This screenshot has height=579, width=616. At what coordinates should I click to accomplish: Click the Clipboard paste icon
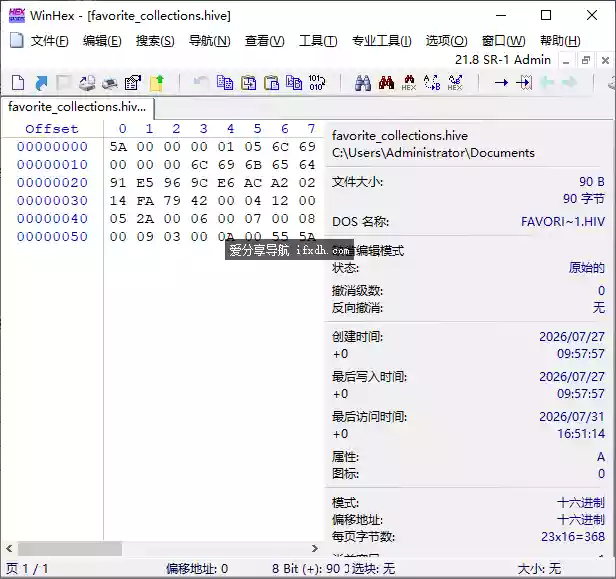pos(271,83)
